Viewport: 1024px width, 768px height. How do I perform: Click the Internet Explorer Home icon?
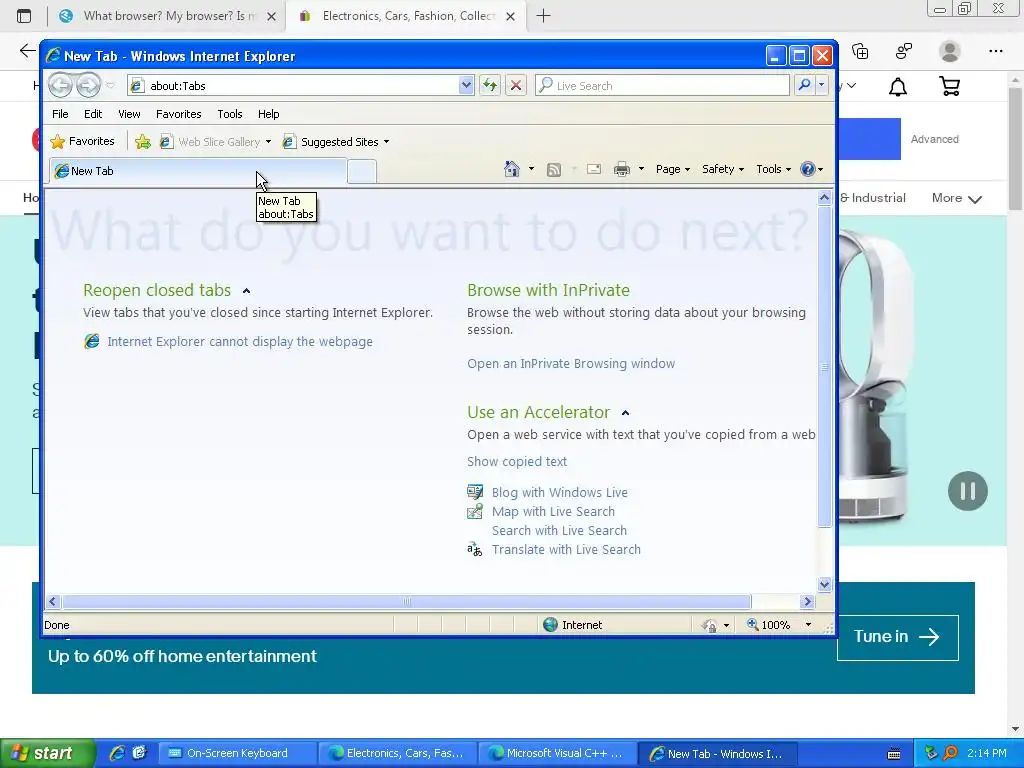[511, 169]
